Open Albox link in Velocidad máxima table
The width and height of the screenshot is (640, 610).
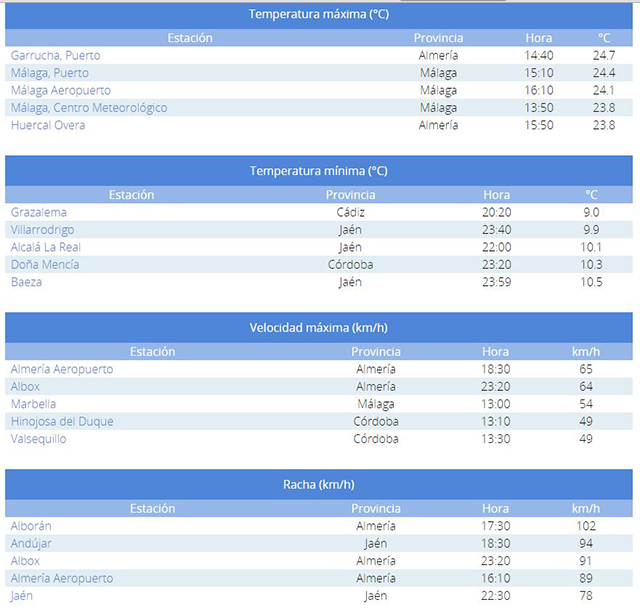(x=25, y=387)
